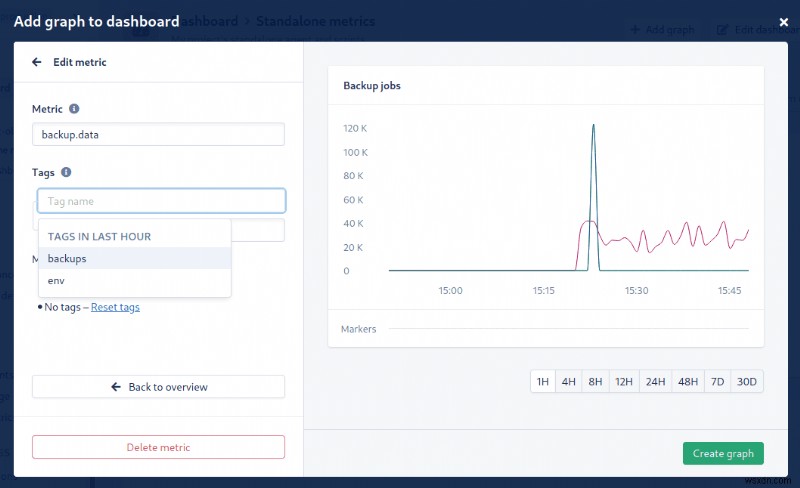Click the Reset tags link
Screen dimensions: 800x488
click(115, 307)
